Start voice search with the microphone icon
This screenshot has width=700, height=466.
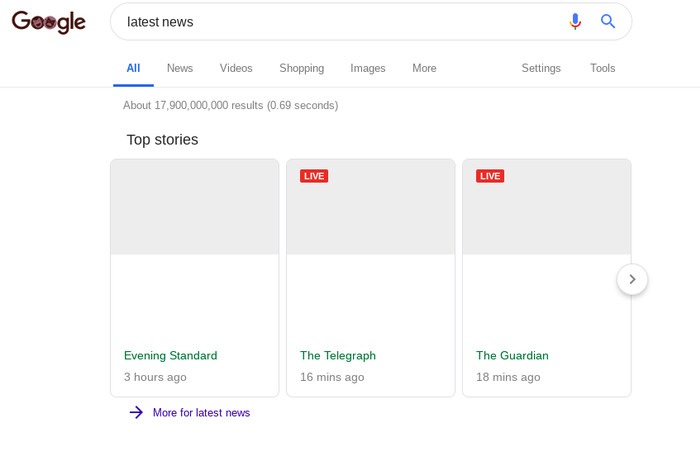pos(575,22)
